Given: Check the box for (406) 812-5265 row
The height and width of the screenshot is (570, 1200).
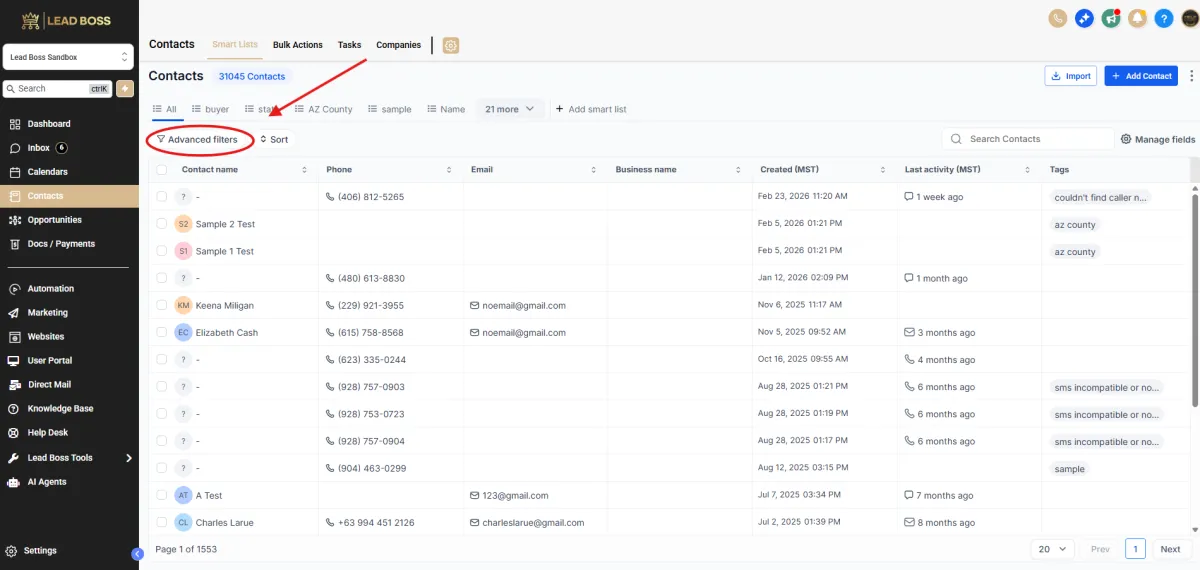Looking at the screenshot, I should coord(162,197).
